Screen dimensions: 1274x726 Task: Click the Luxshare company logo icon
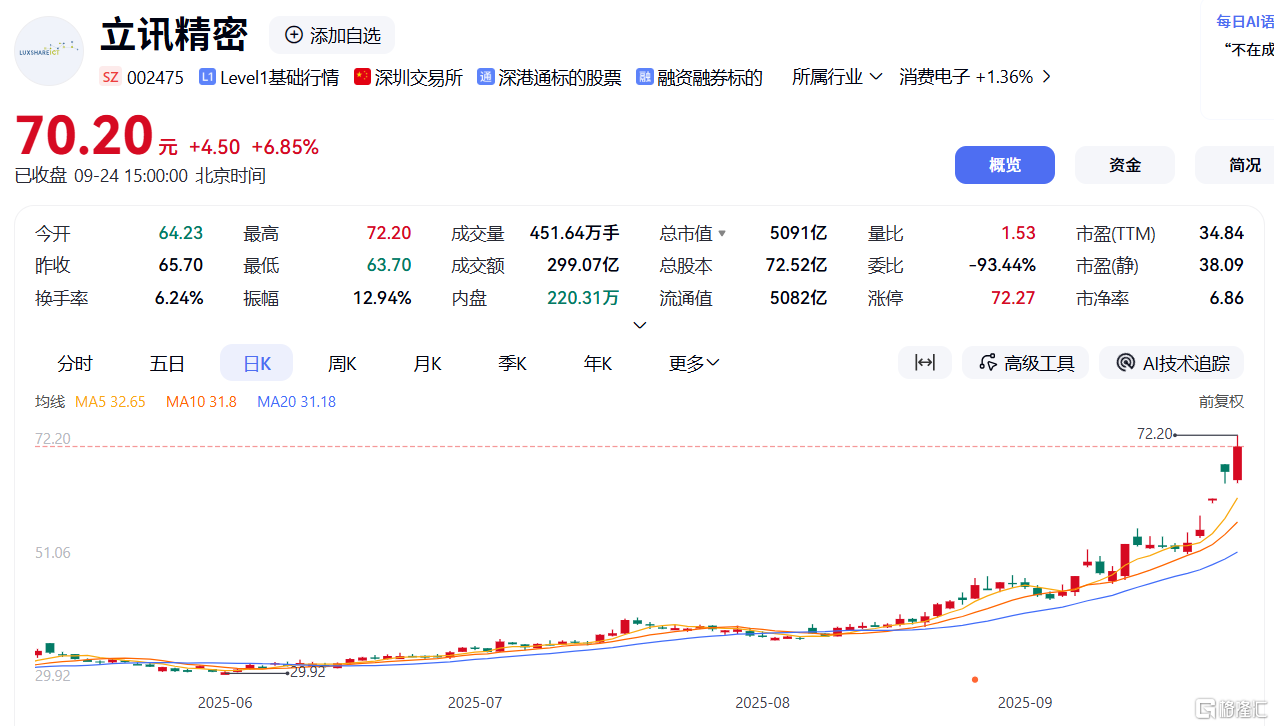[x=48, y=50]
